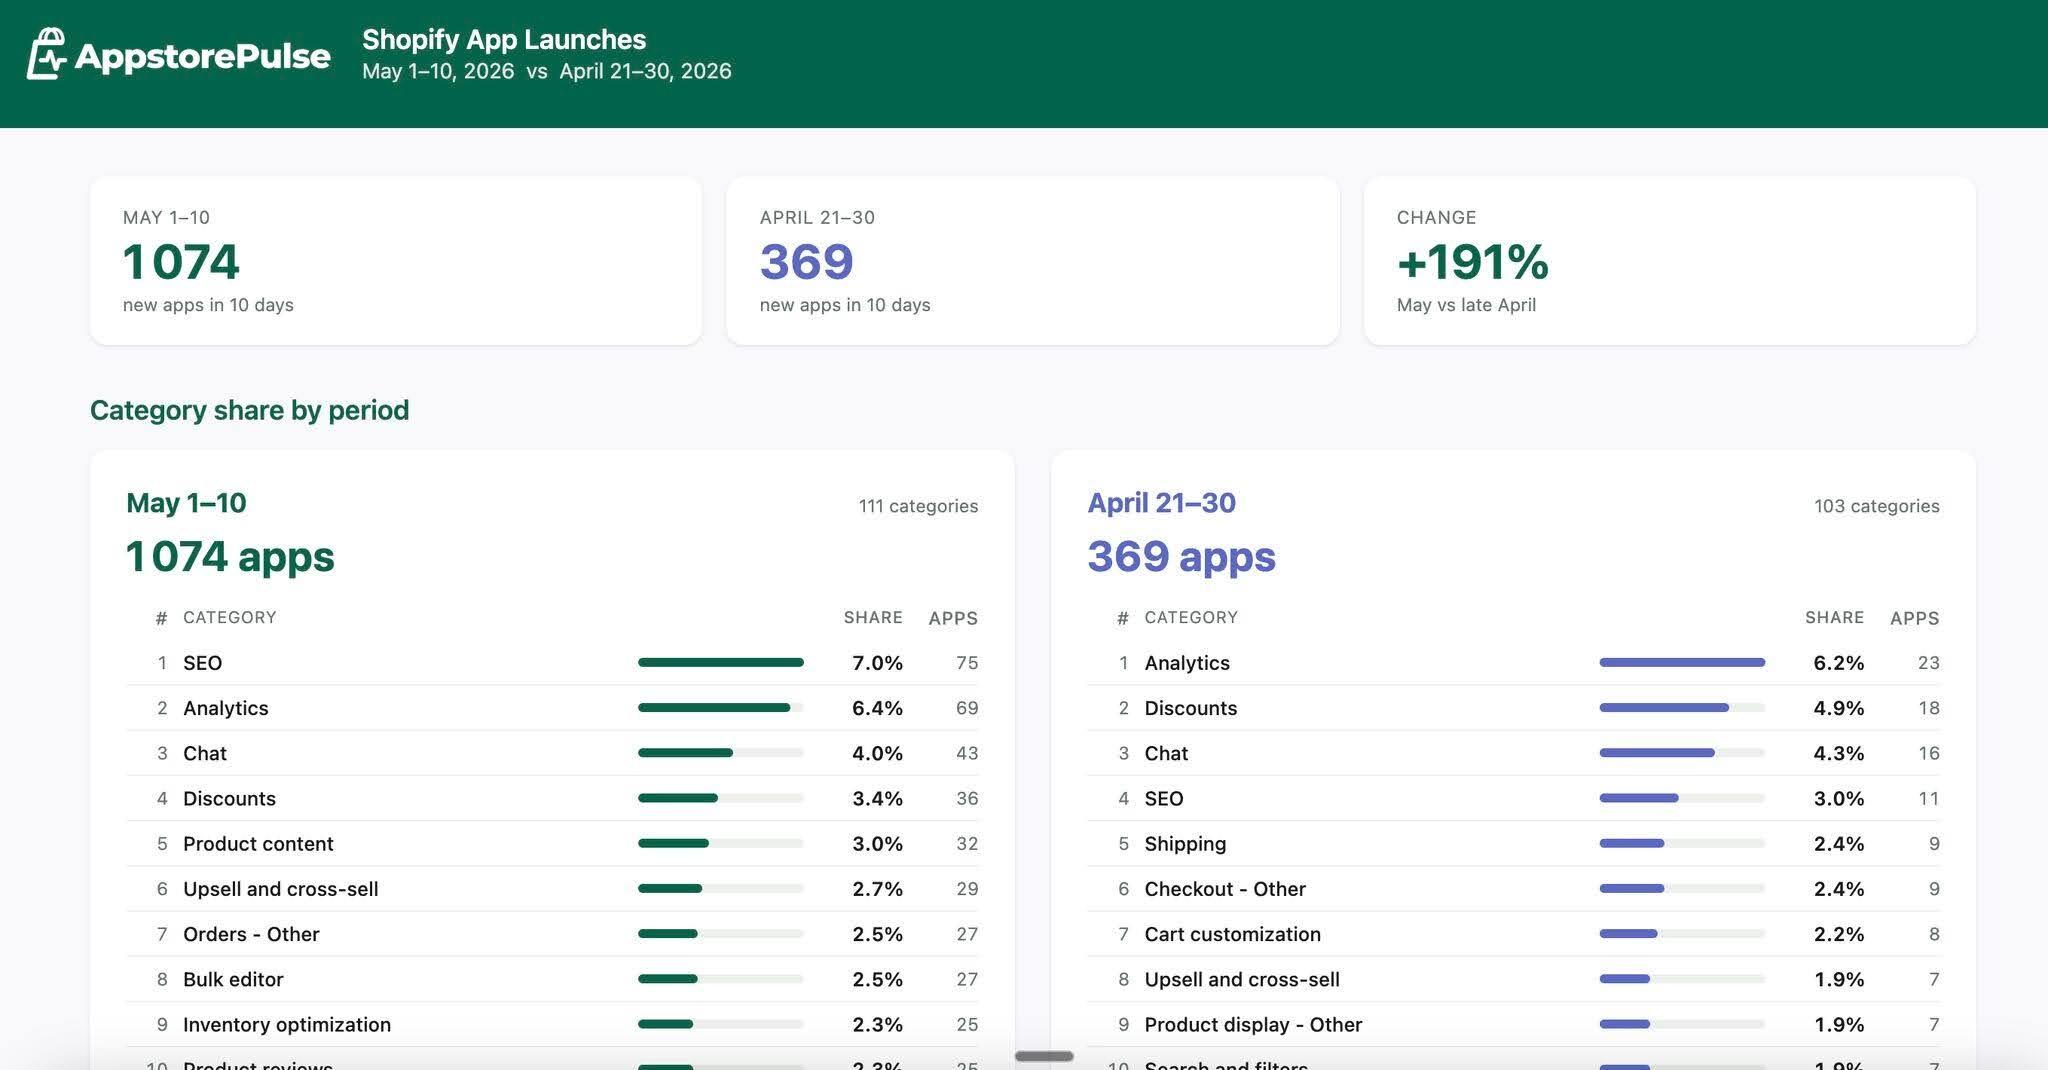2048x1070 pixels.
Task: Click the '111 categories' label
Action: pyautogui.click(x=918, y=506)
